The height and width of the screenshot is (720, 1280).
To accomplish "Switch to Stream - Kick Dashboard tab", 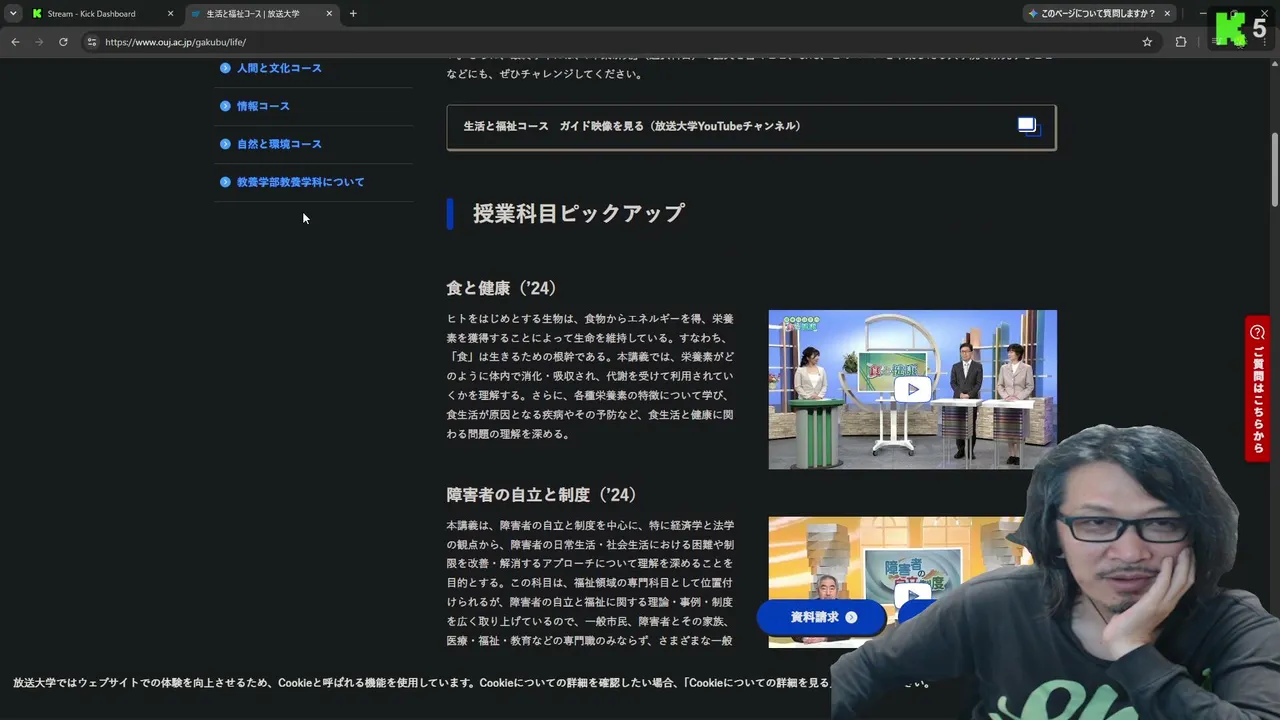I will tap(102, 14).
